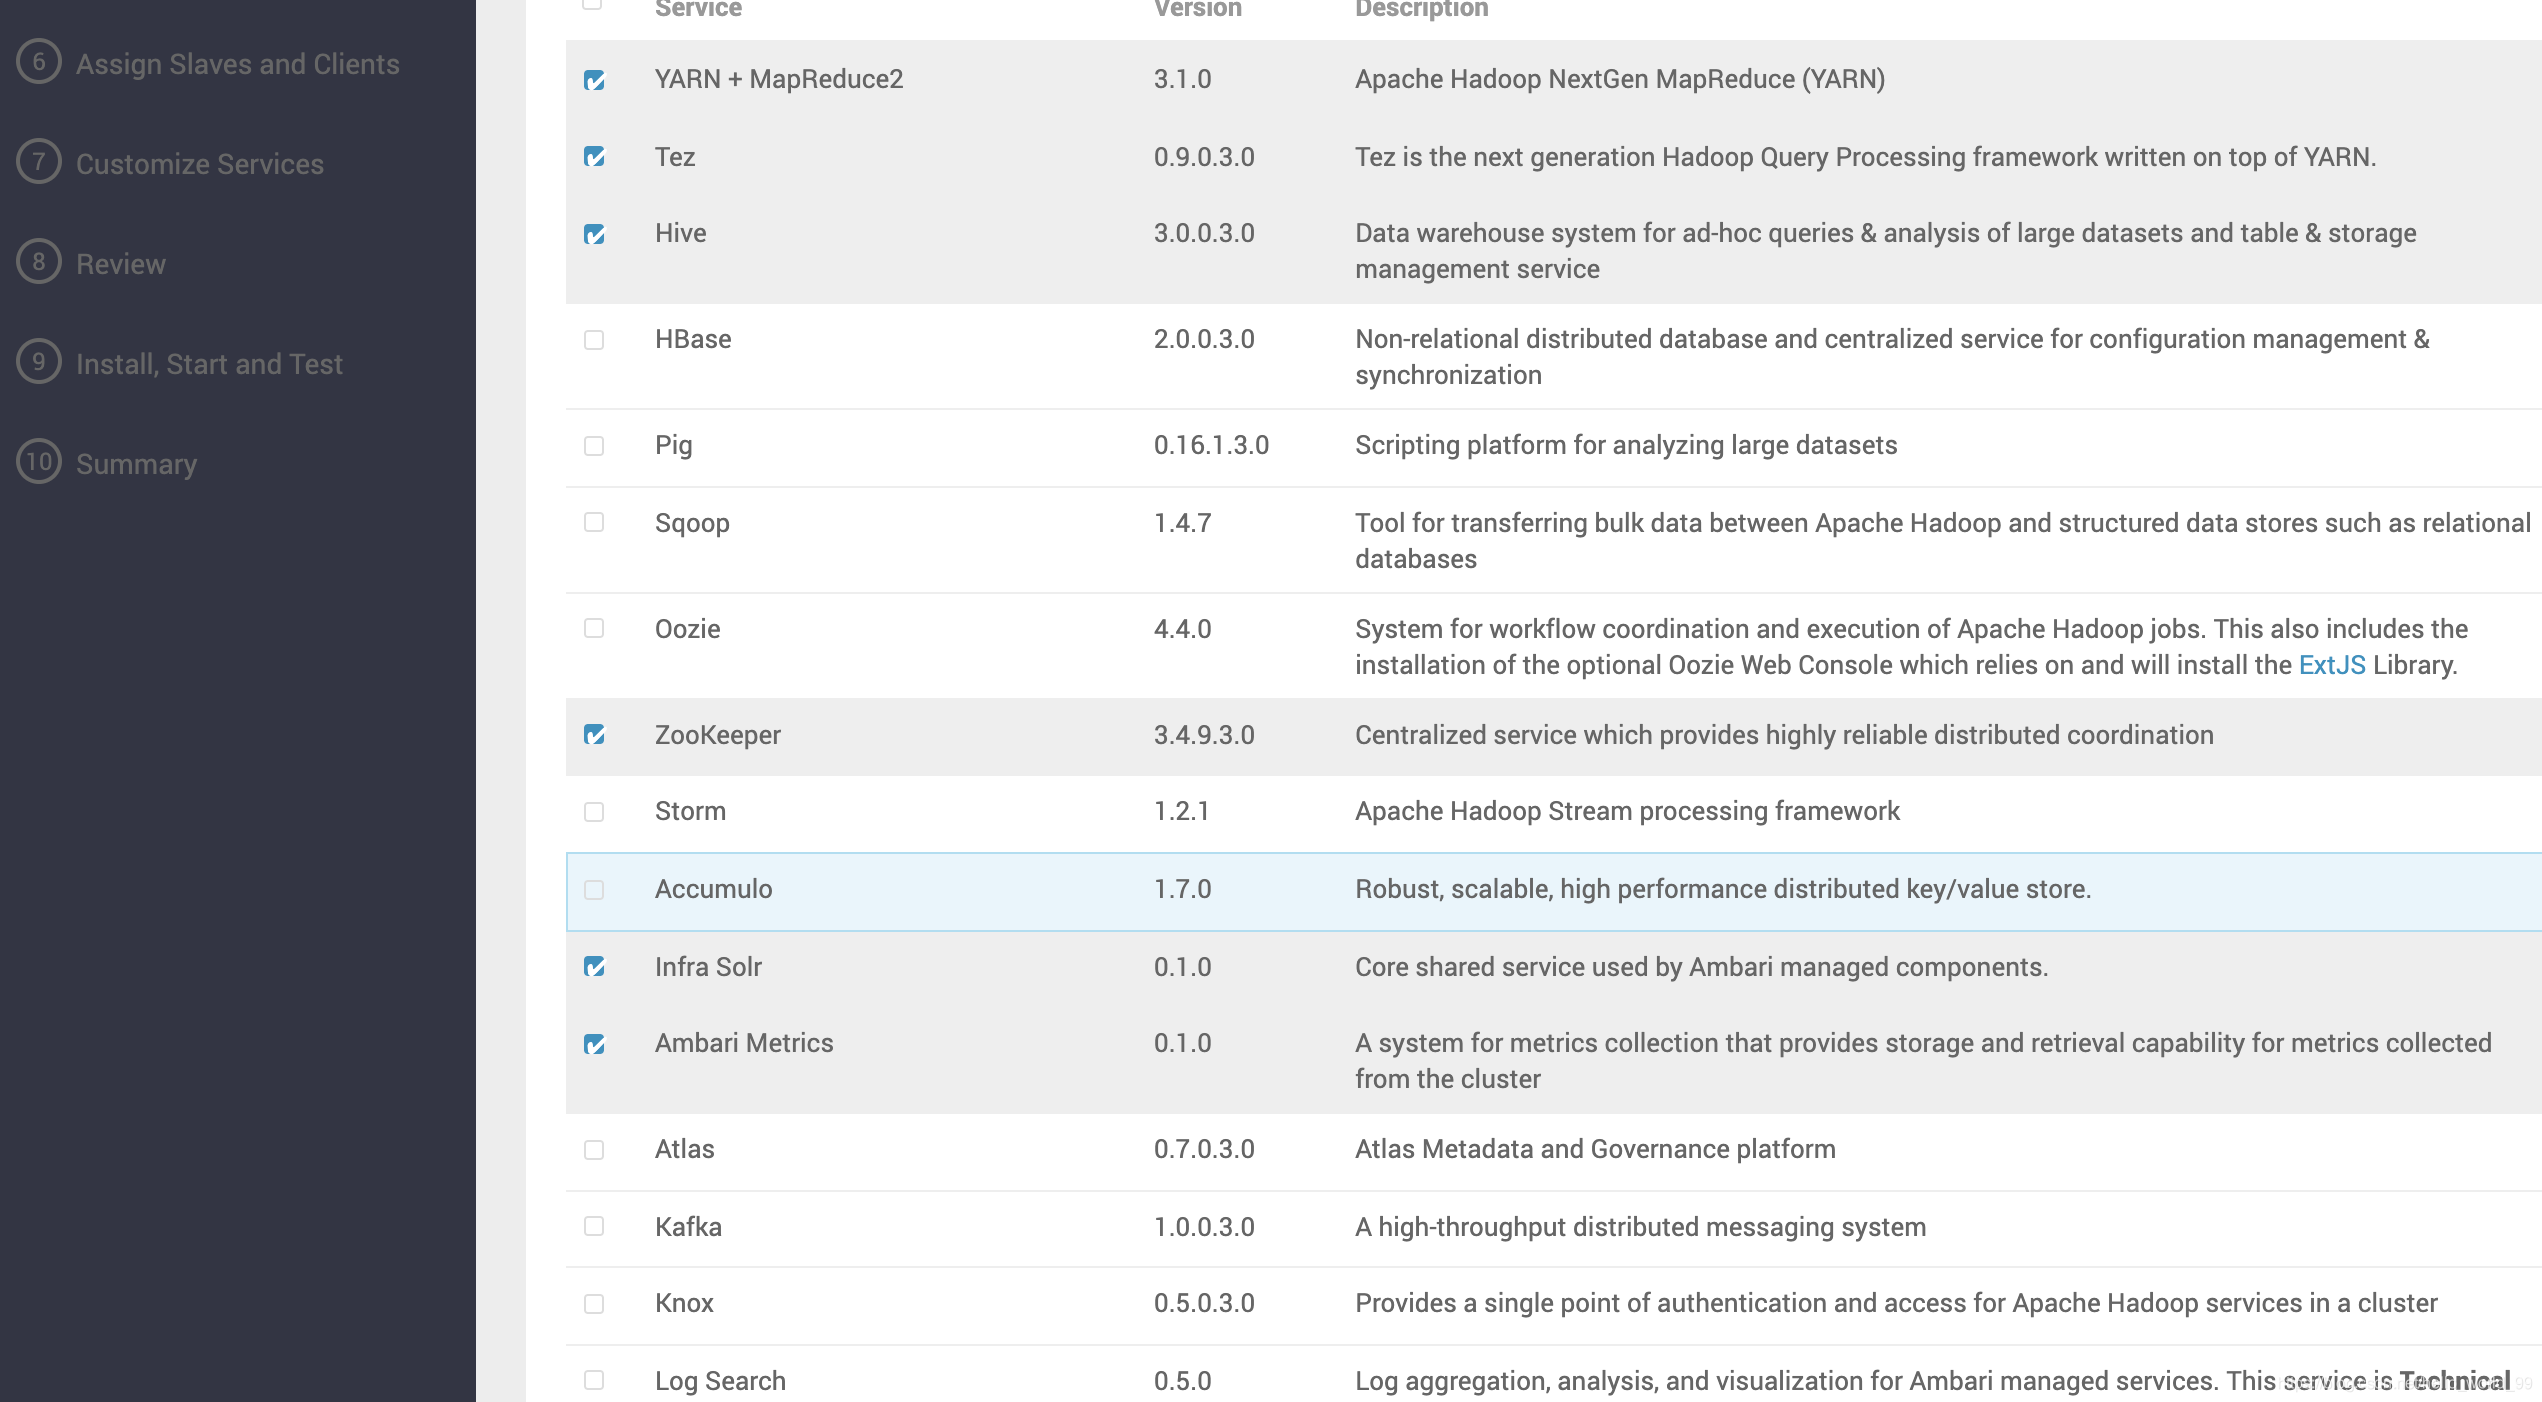
Task: Click the Pig service name
Action: coord(673,445)
